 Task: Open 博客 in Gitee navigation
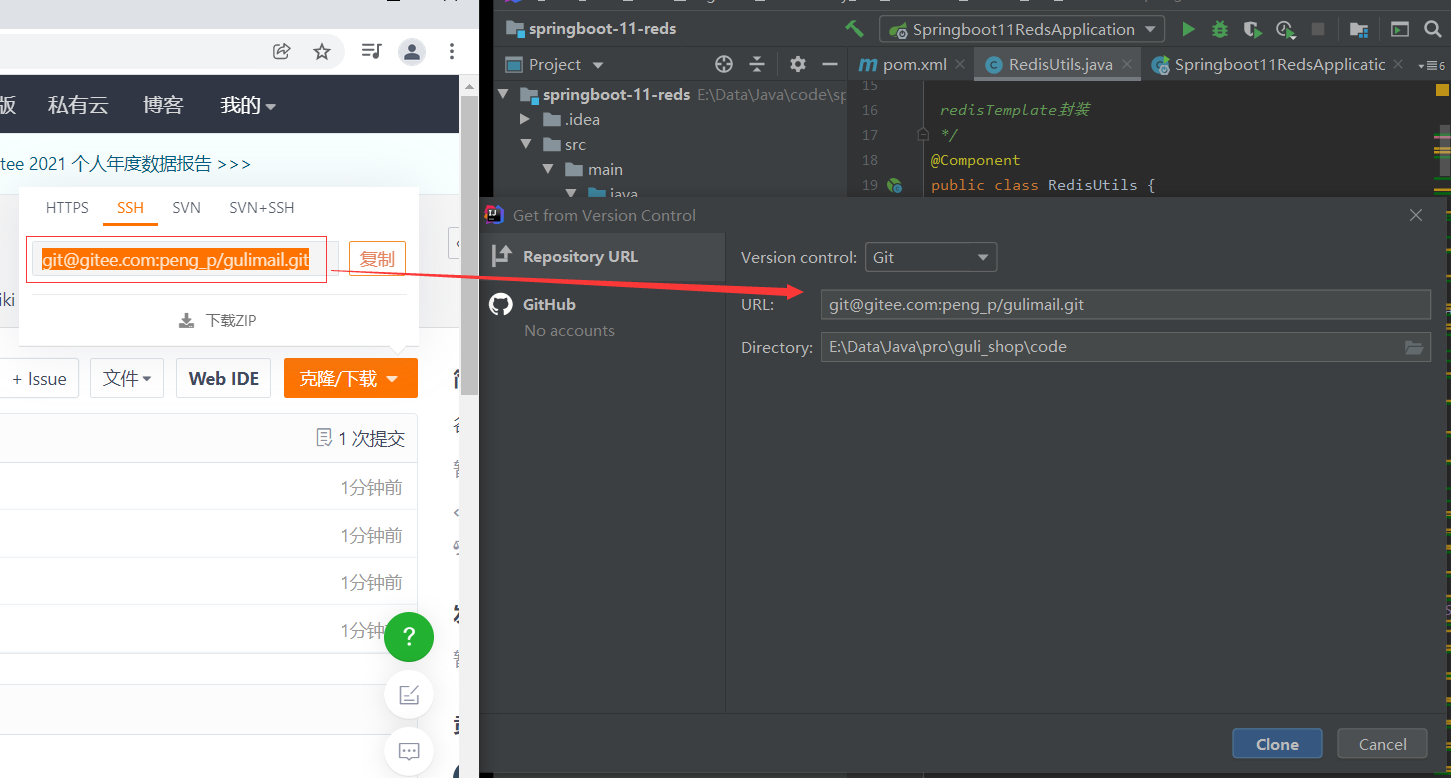coord(163,104)
